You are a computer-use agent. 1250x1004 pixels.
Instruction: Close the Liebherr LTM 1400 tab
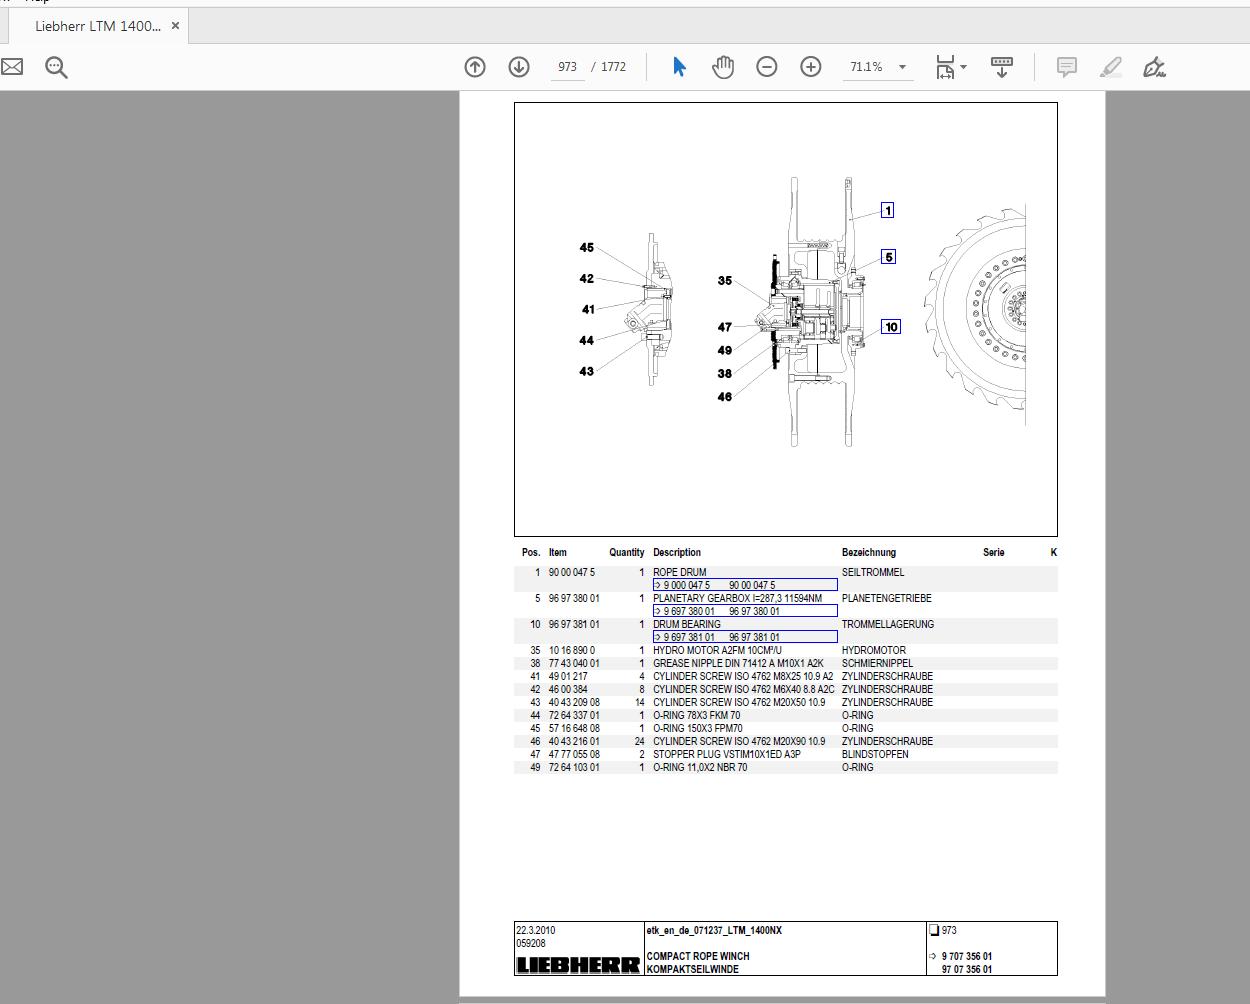176,26
